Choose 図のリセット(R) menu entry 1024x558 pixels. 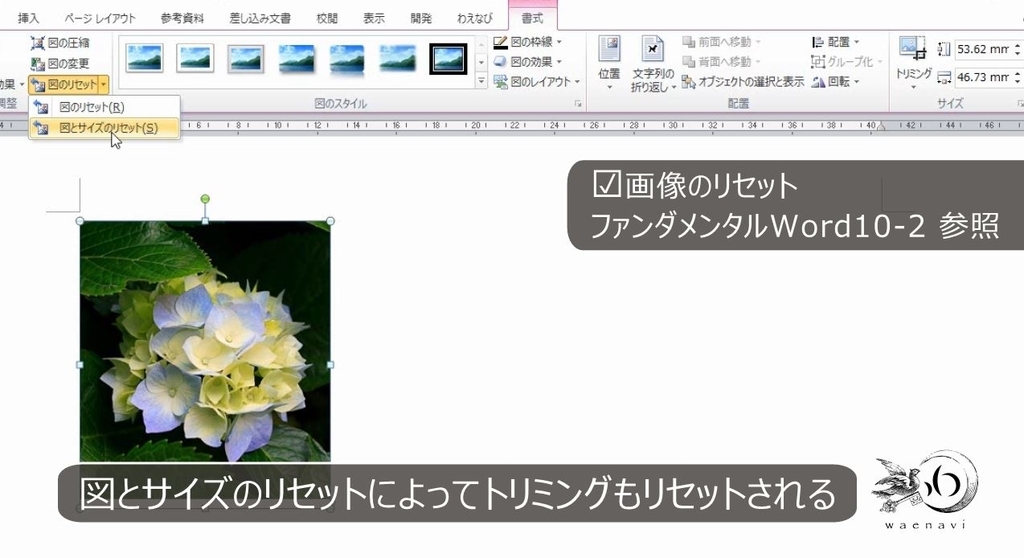[x=104, y=107]
